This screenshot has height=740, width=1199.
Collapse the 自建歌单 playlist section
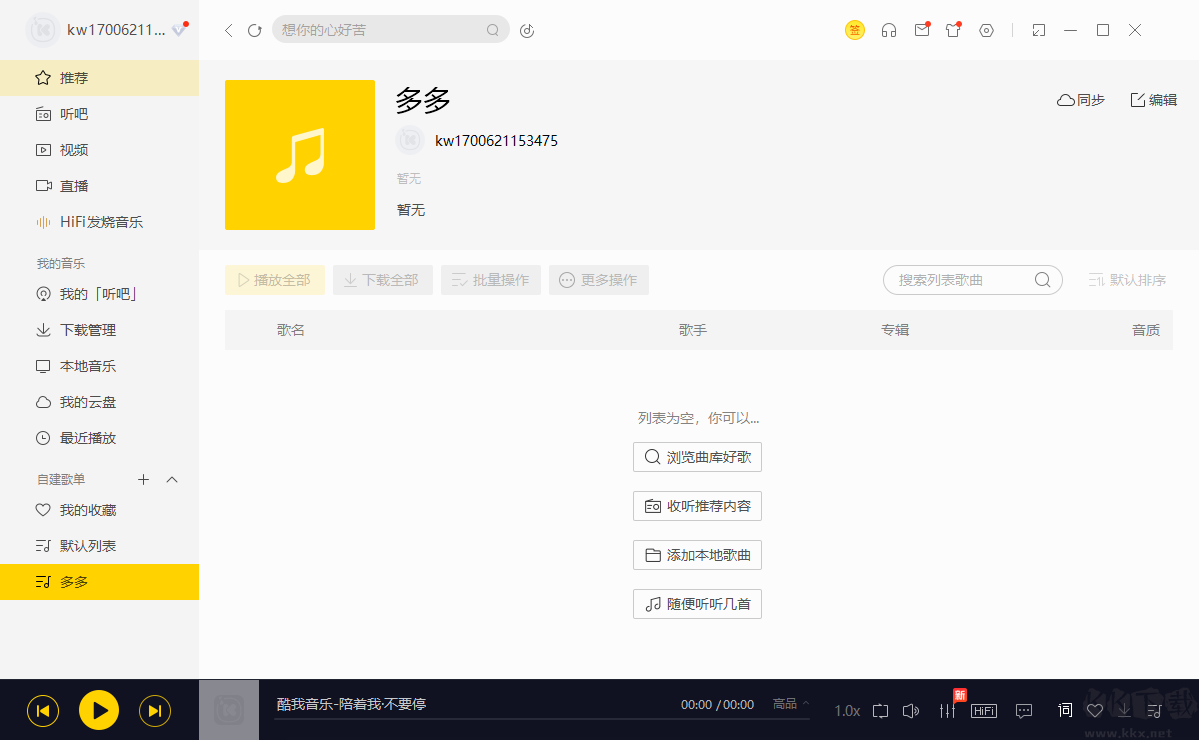tap(171, 479)
